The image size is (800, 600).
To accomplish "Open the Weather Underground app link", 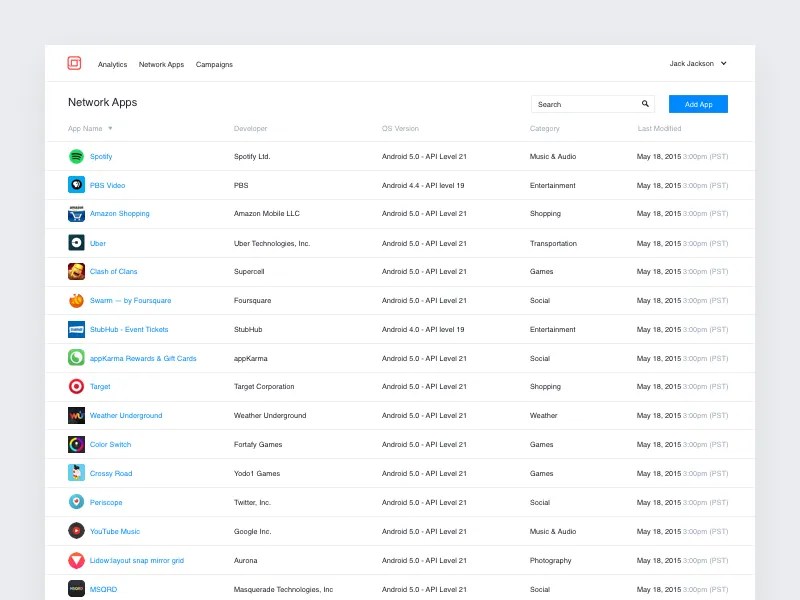I will pyautogui.click(x=126, y=415).
